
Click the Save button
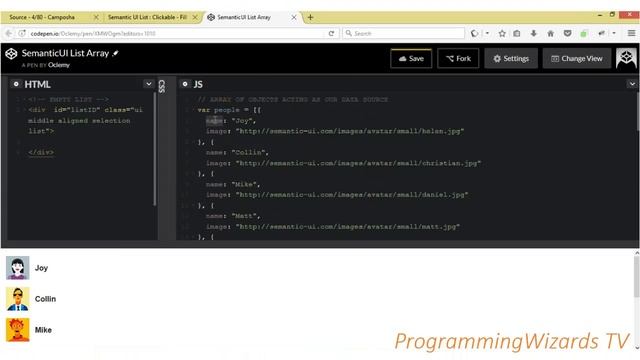[411, 58]
